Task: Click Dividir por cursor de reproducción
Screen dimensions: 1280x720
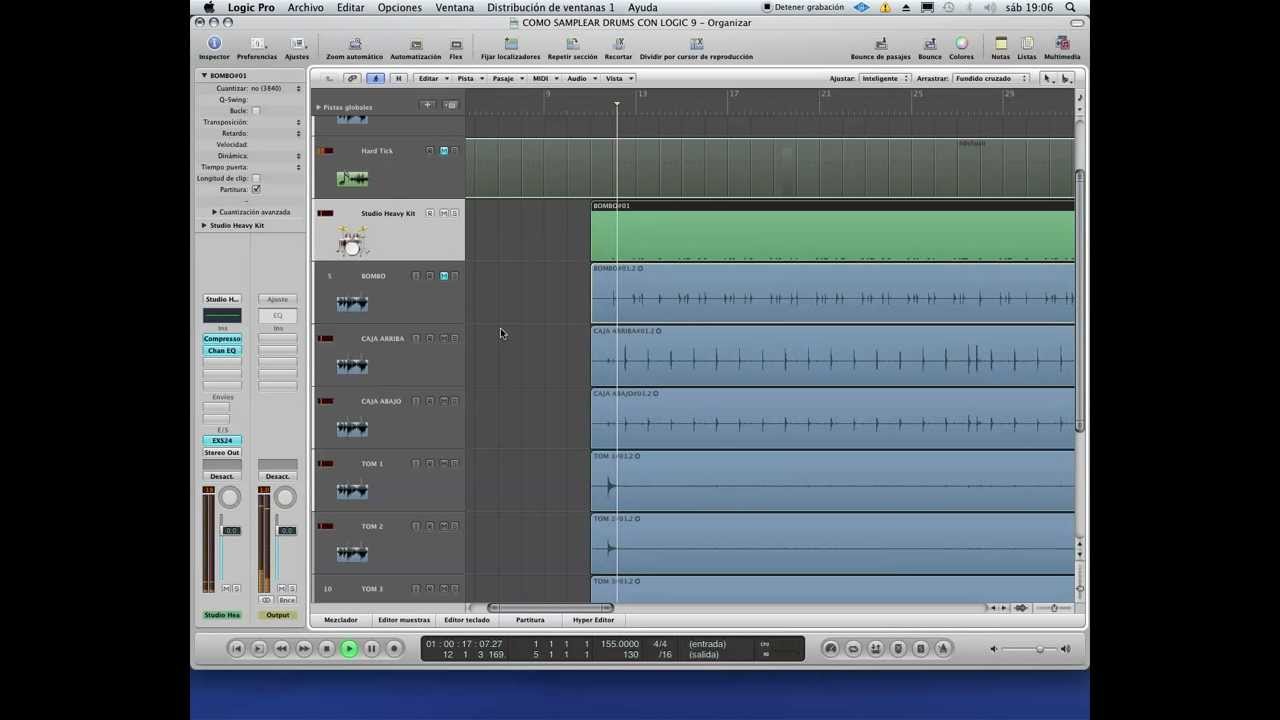Action: click(696, 44)
